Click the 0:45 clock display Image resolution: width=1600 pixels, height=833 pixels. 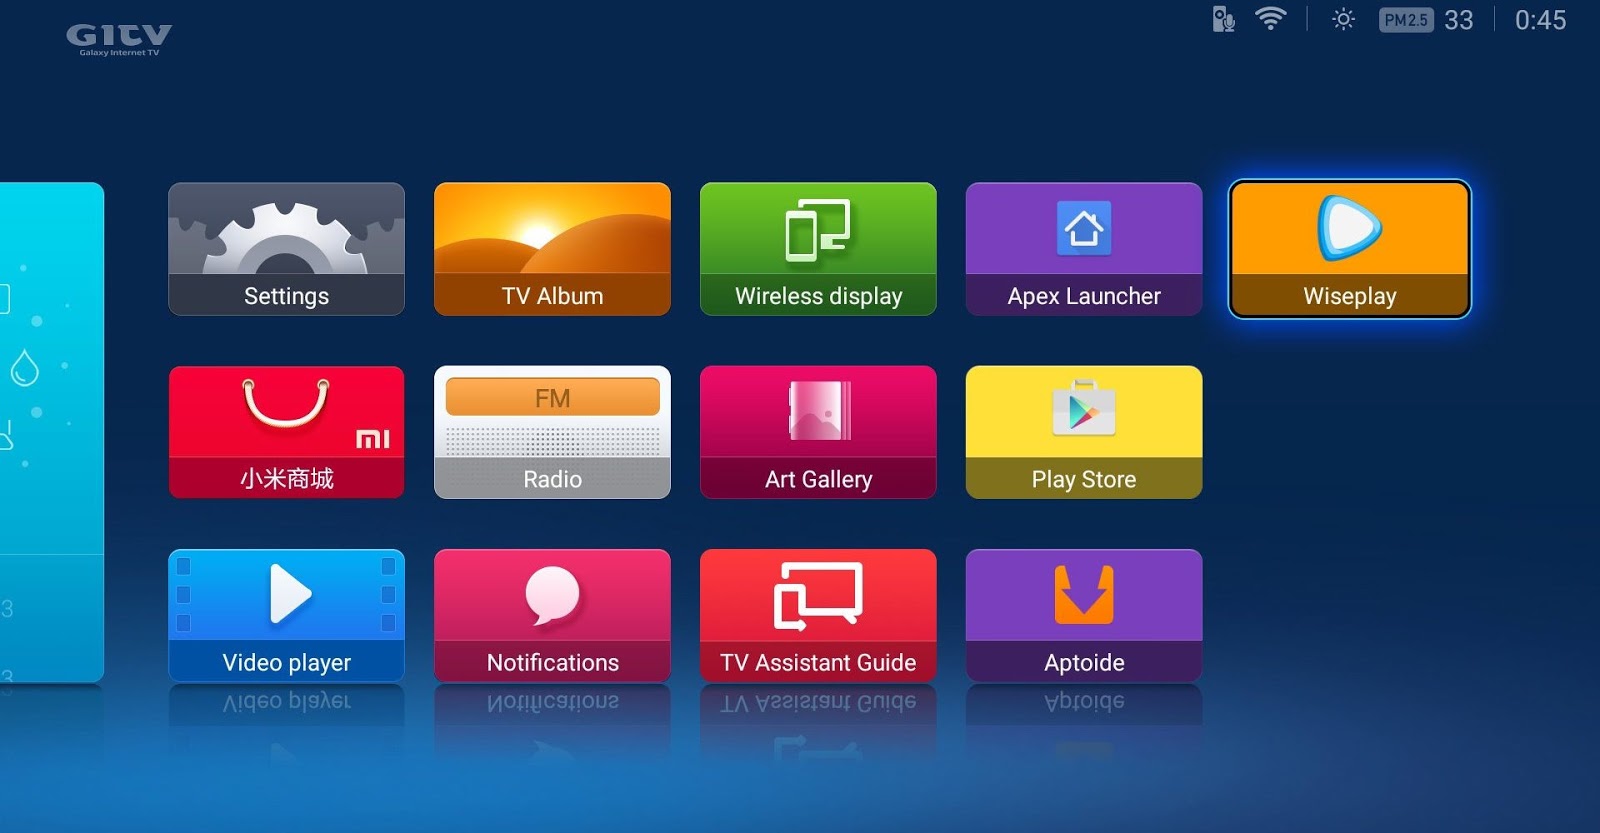pyautogui.click(x=1540, y=20)
